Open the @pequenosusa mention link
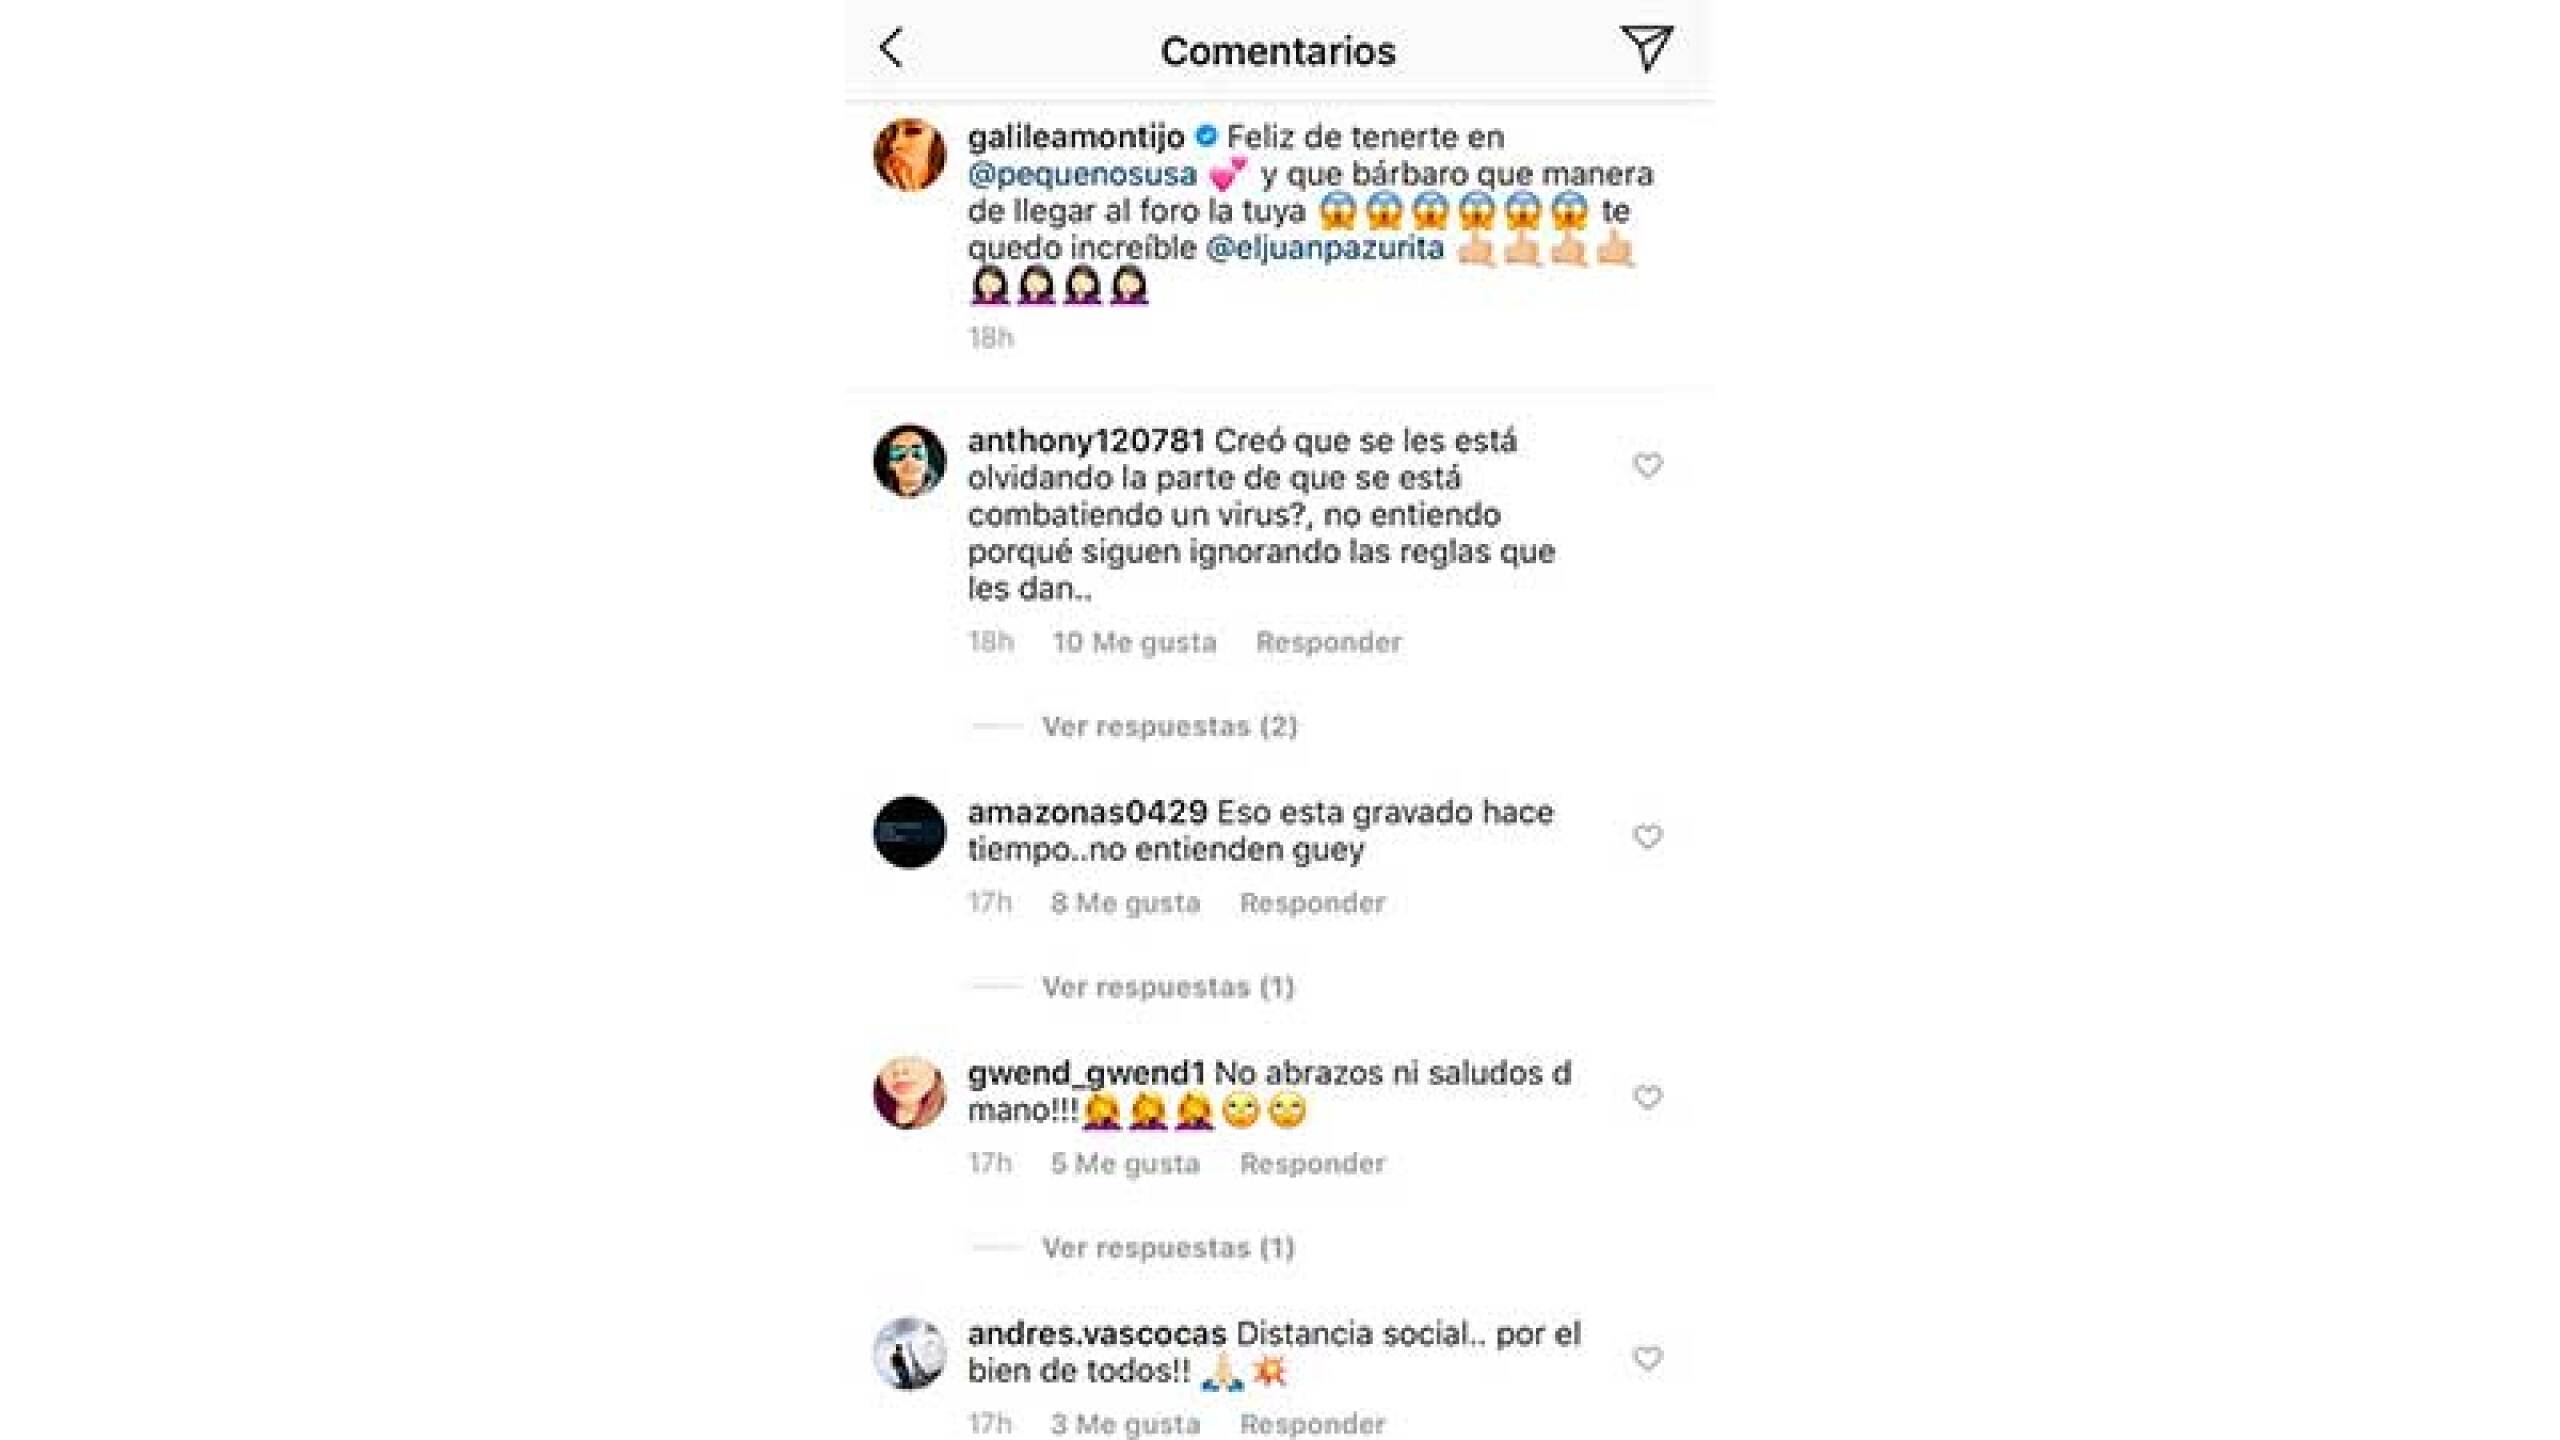 tap(1082, 174)
